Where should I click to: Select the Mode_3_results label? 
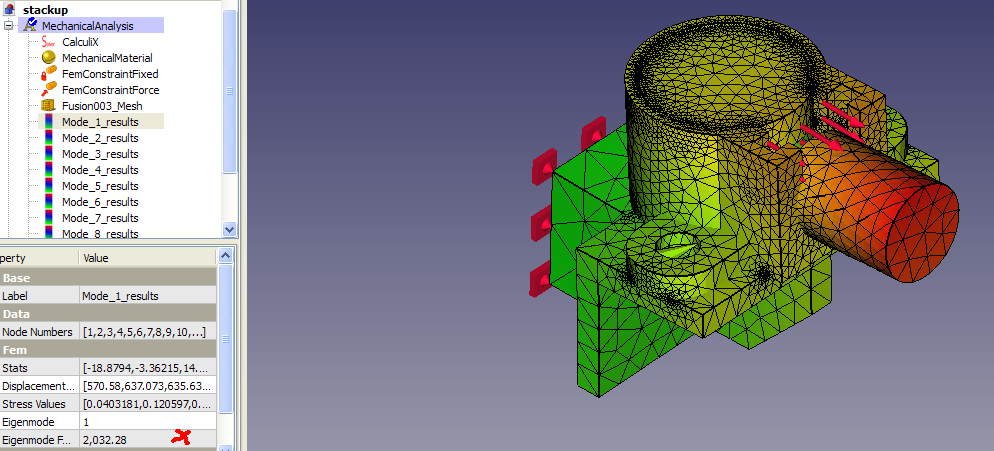click(x=100, y=154)
